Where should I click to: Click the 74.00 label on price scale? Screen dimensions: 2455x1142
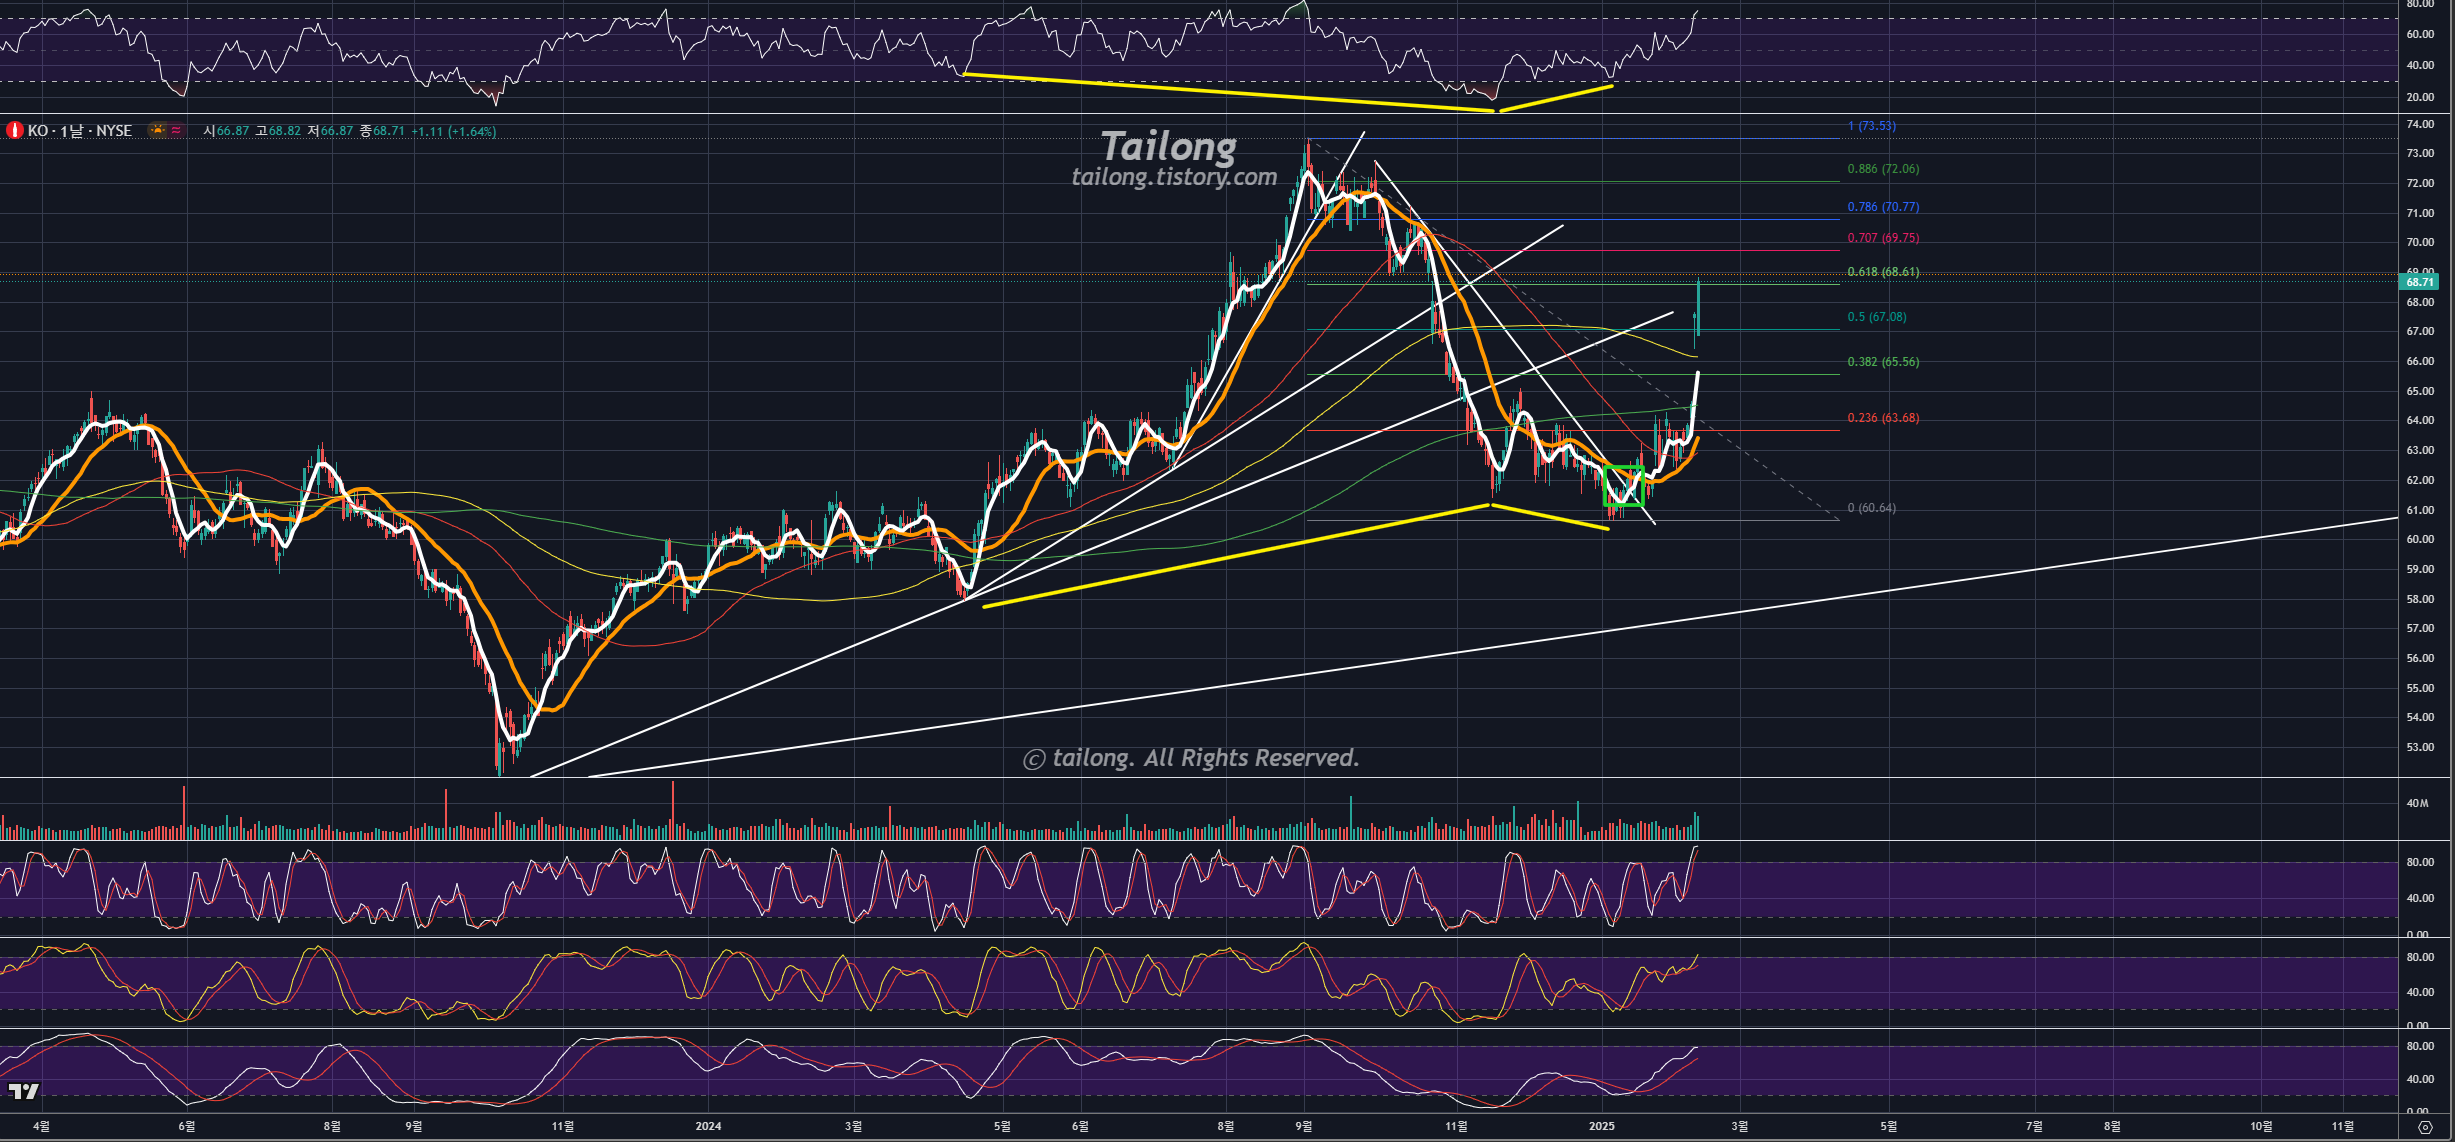tap(2420, 124)
